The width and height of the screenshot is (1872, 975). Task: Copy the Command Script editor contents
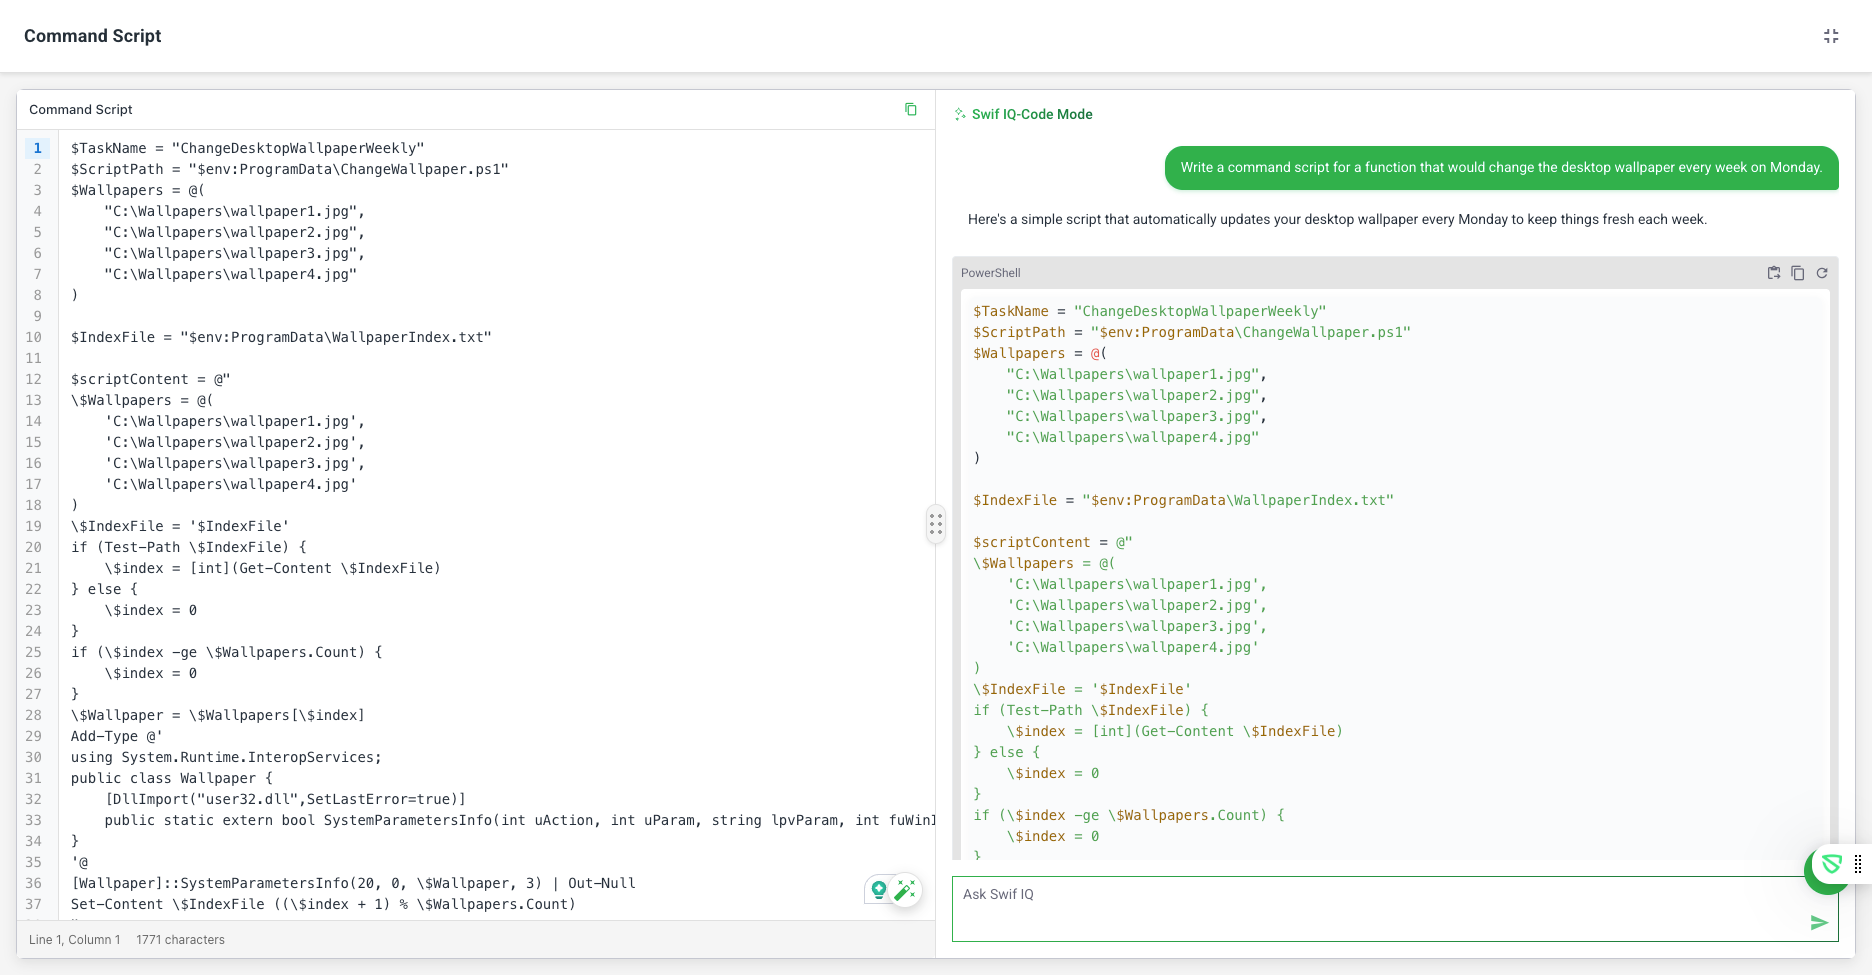point(910,109)
